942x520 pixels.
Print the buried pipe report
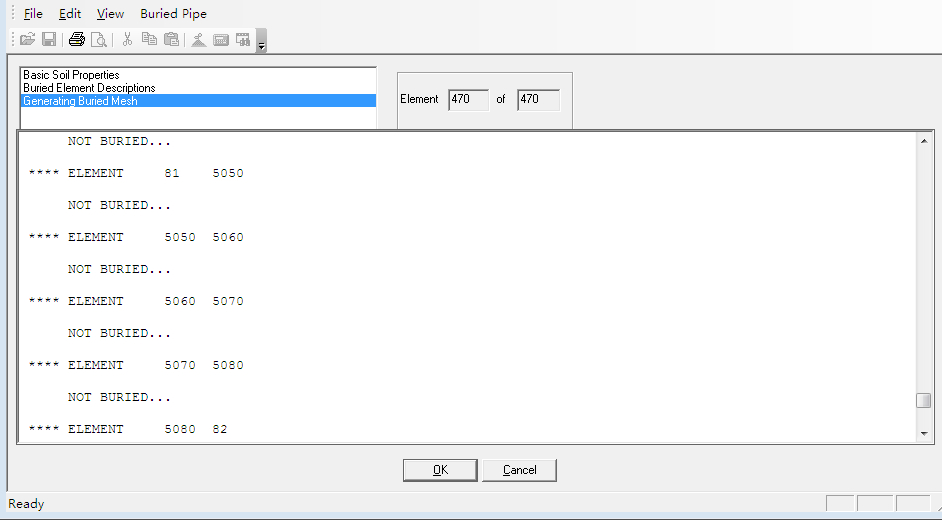pyautogui.click(x=77, y=40)
